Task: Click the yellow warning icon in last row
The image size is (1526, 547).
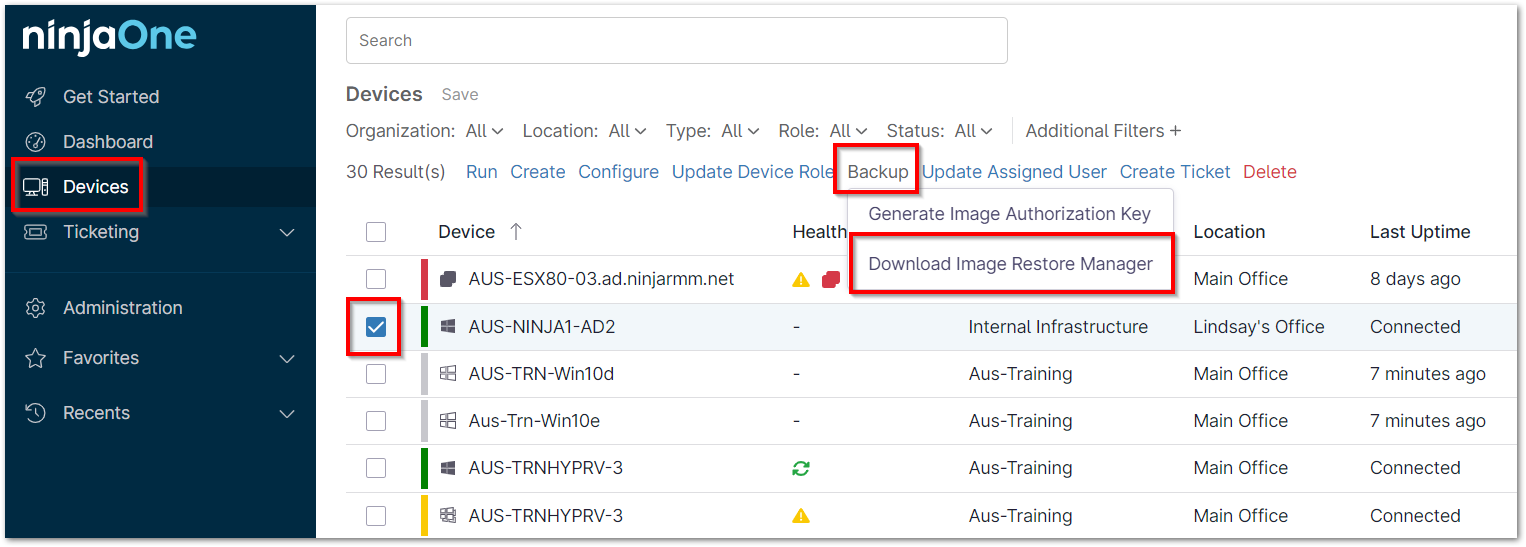Action: coord(801,516)
